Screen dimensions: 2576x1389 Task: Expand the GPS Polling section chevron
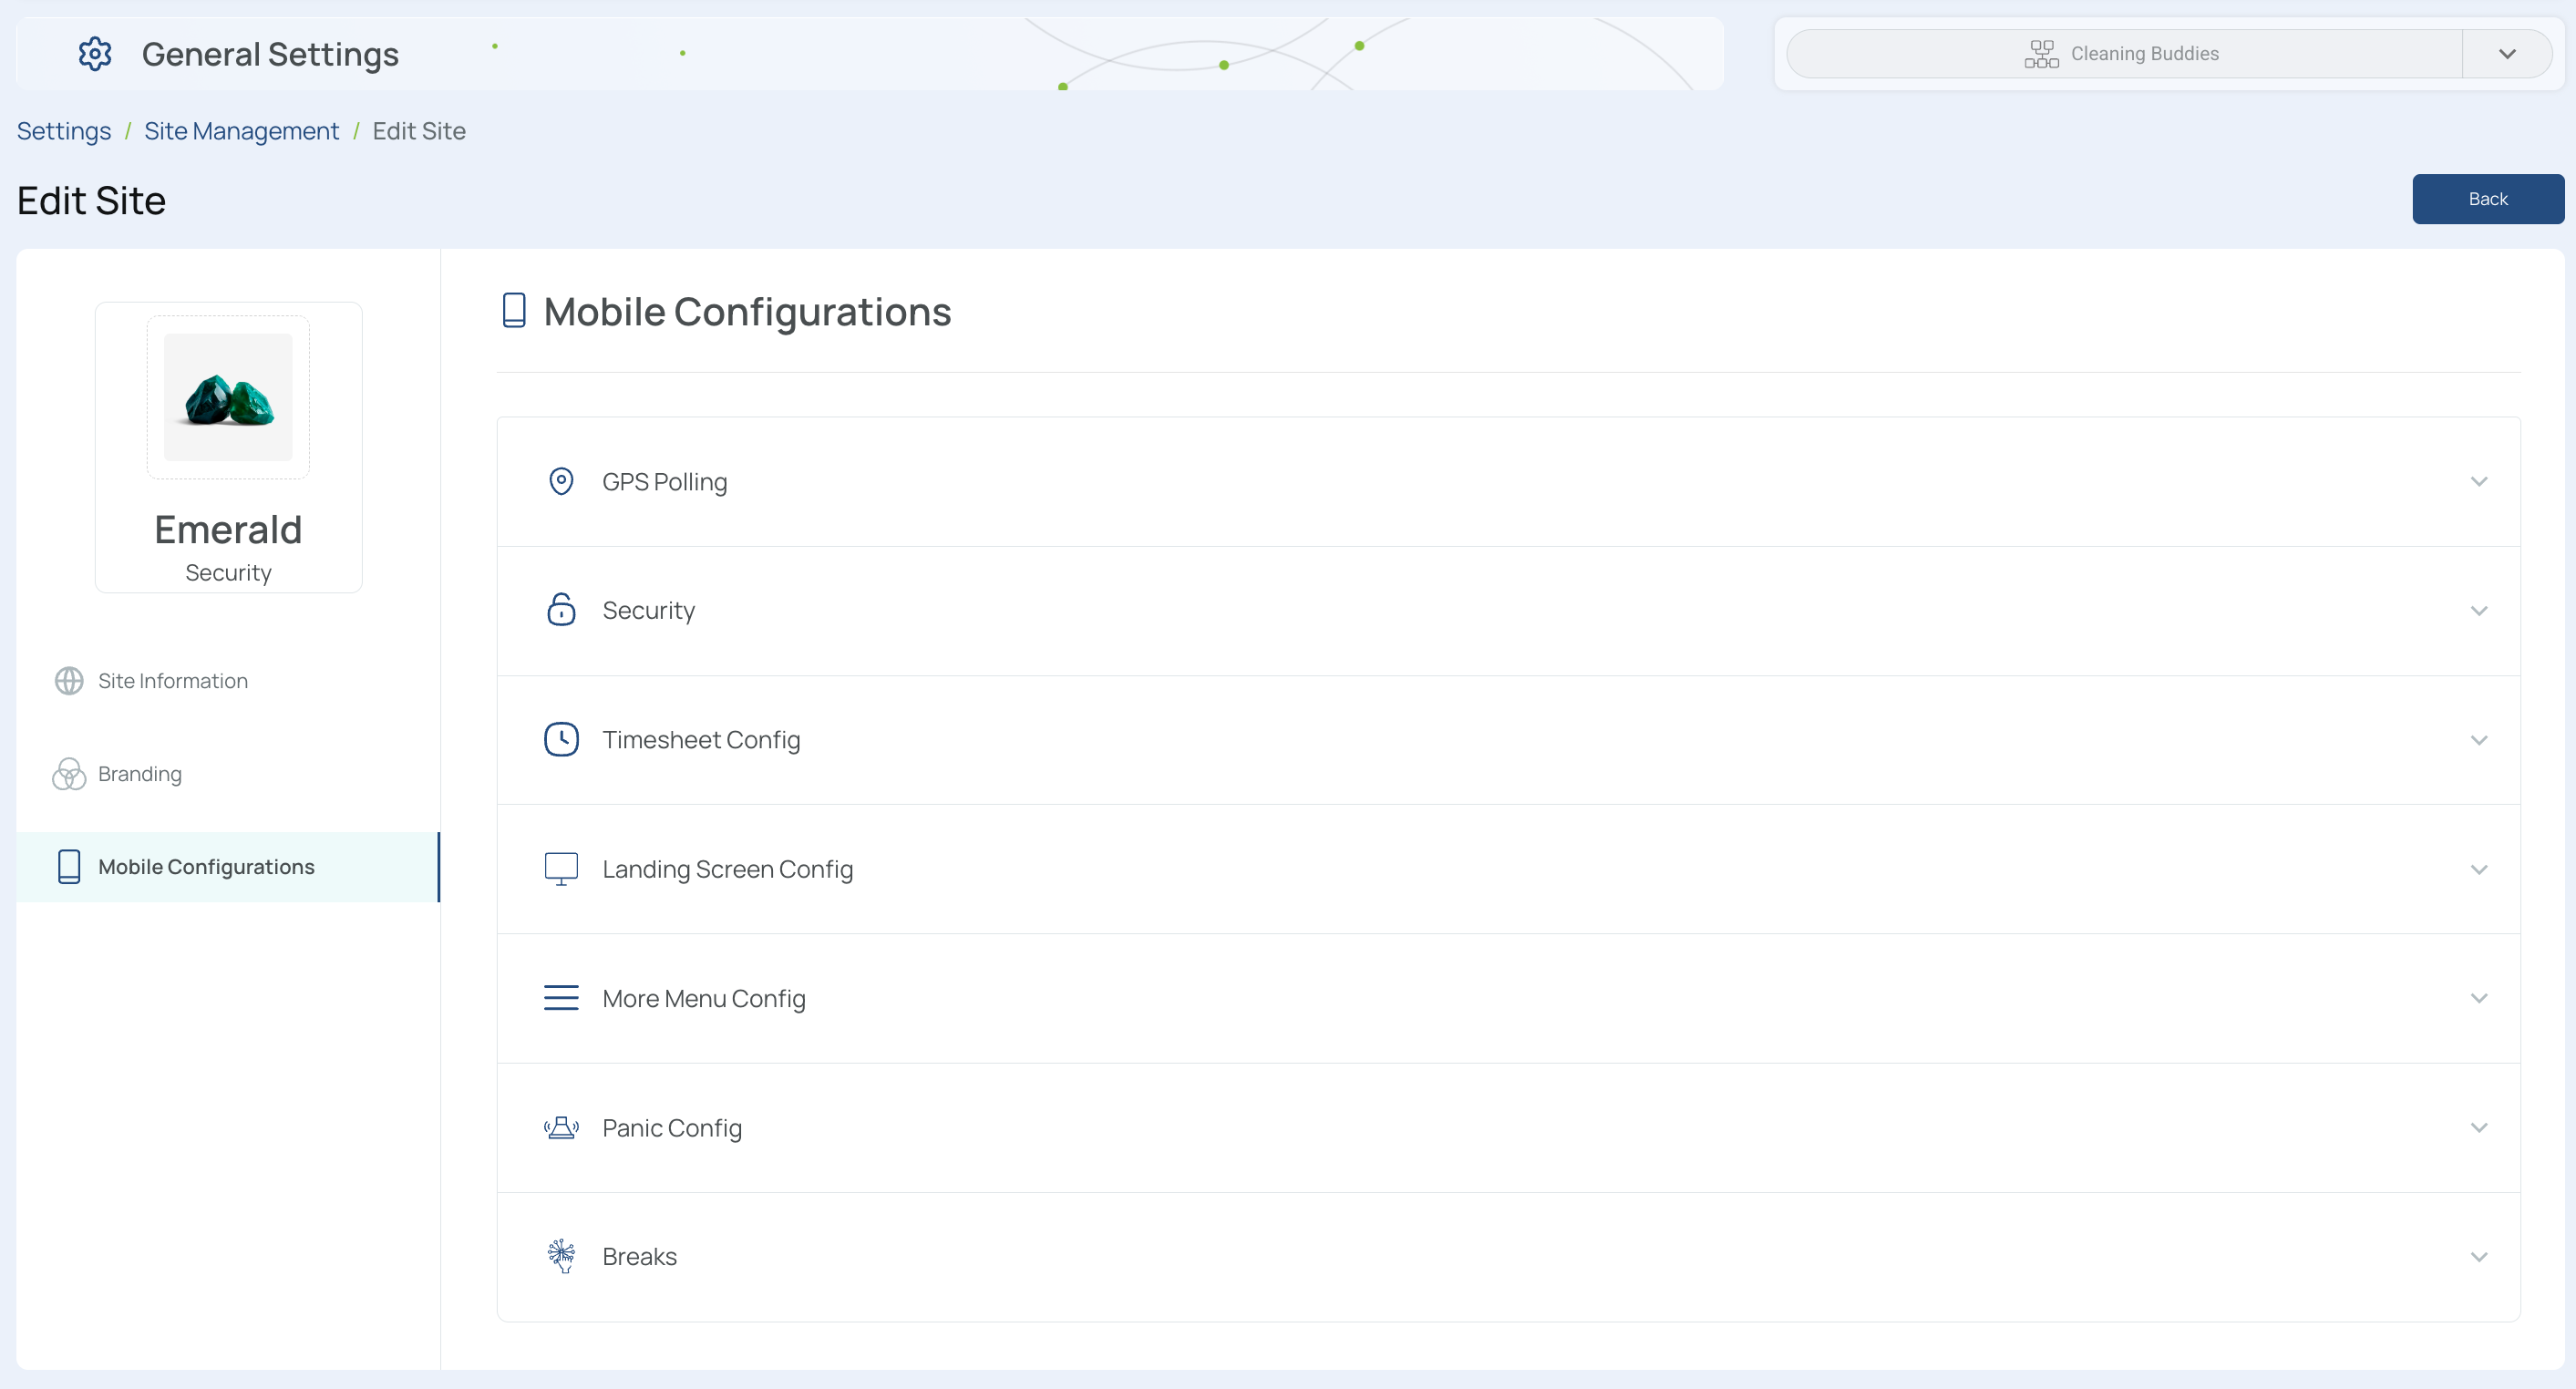pyautogui.click(x=2479, y=482)
